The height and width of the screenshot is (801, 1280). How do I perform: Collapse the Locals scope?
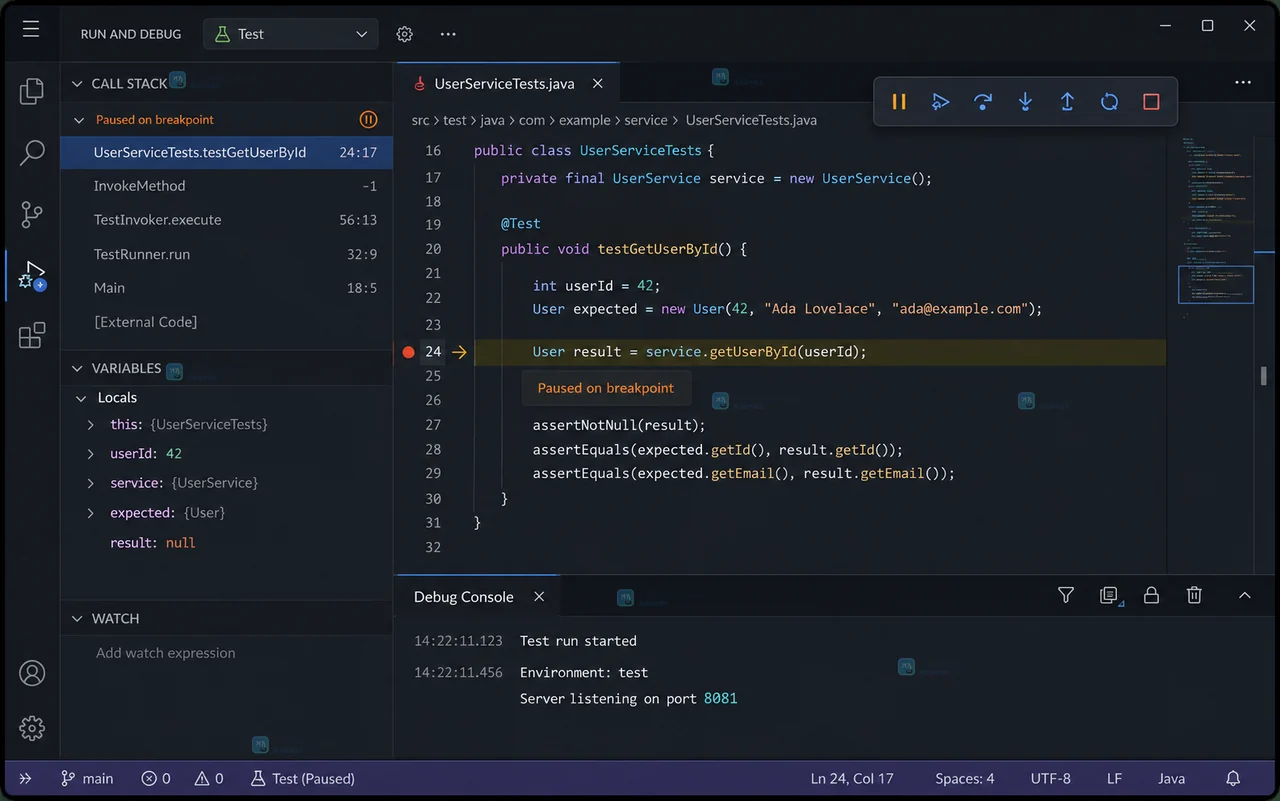[x=82, y=398]
